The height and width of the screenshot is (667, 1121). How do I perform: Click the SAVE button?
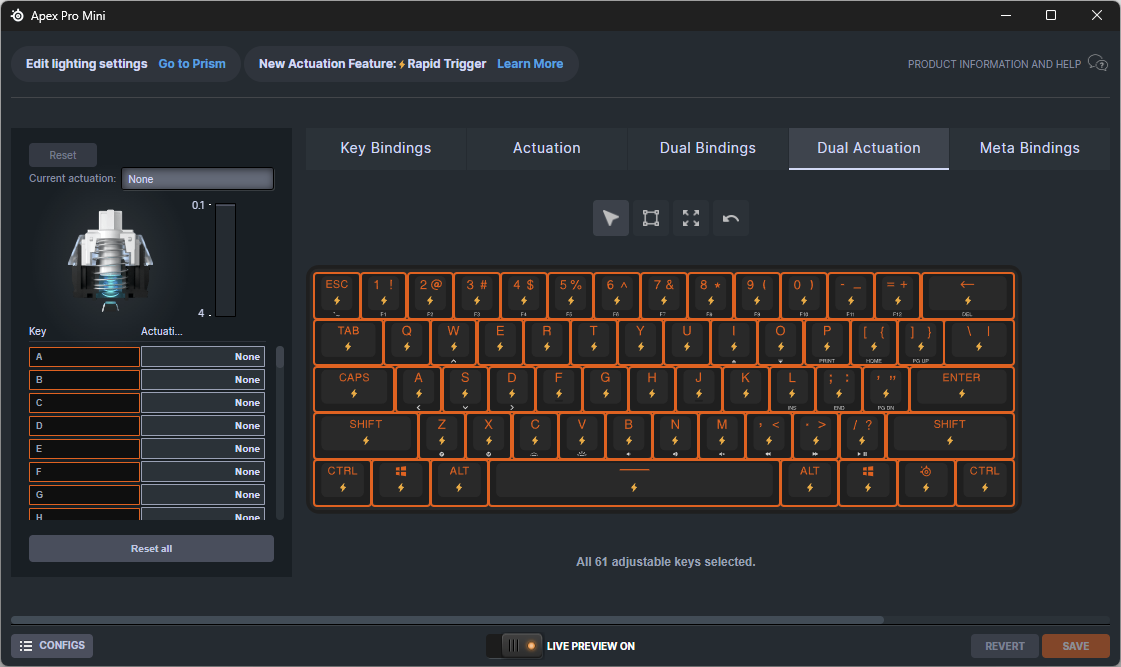pos(1075,646)
